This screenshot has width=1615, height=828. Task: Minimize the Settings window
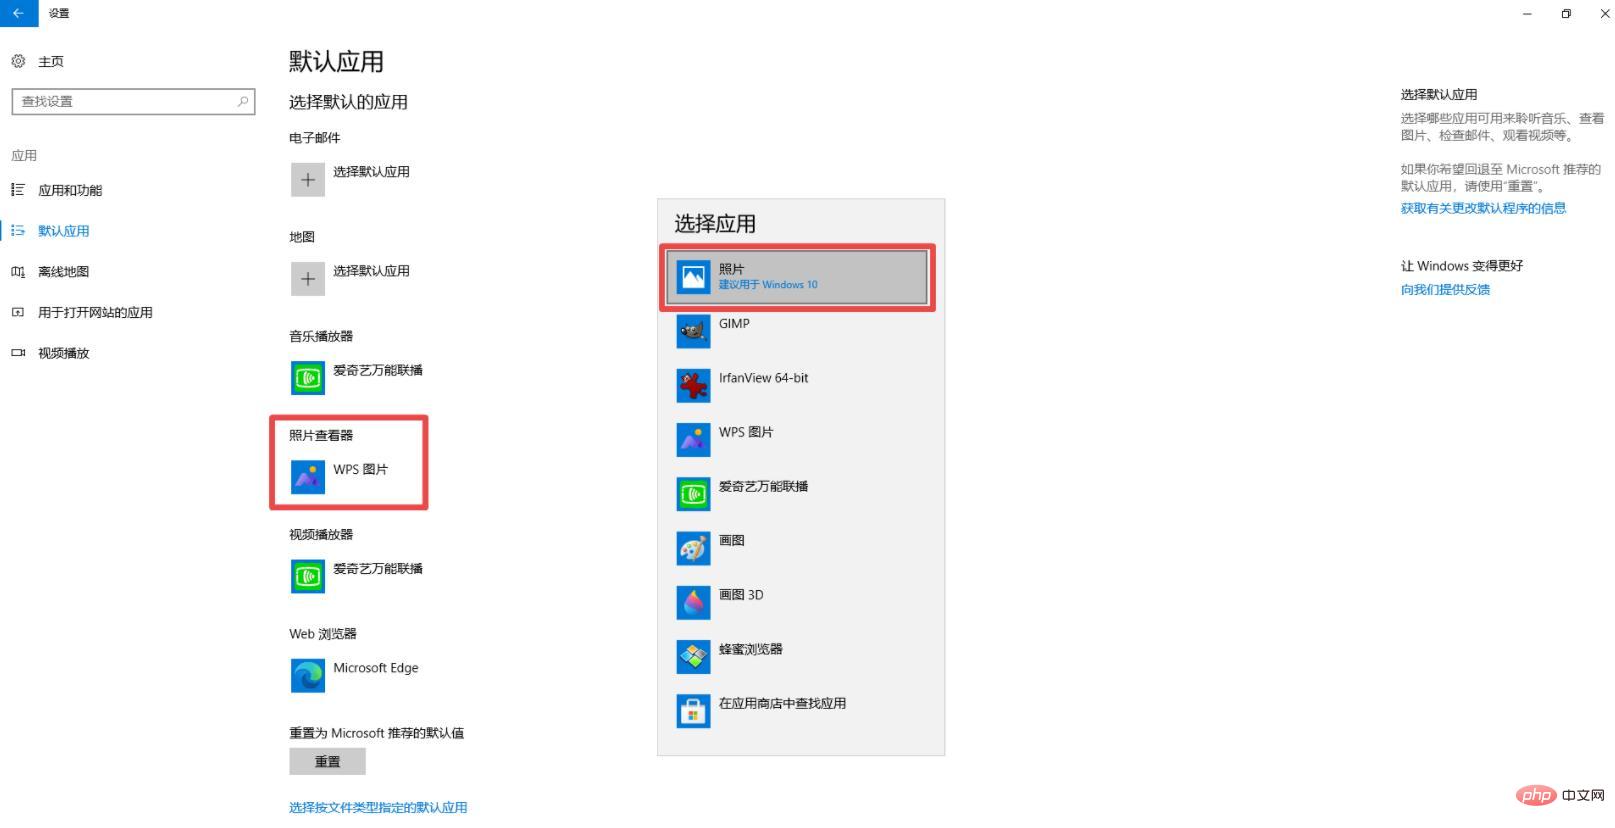pos(1527,13)
